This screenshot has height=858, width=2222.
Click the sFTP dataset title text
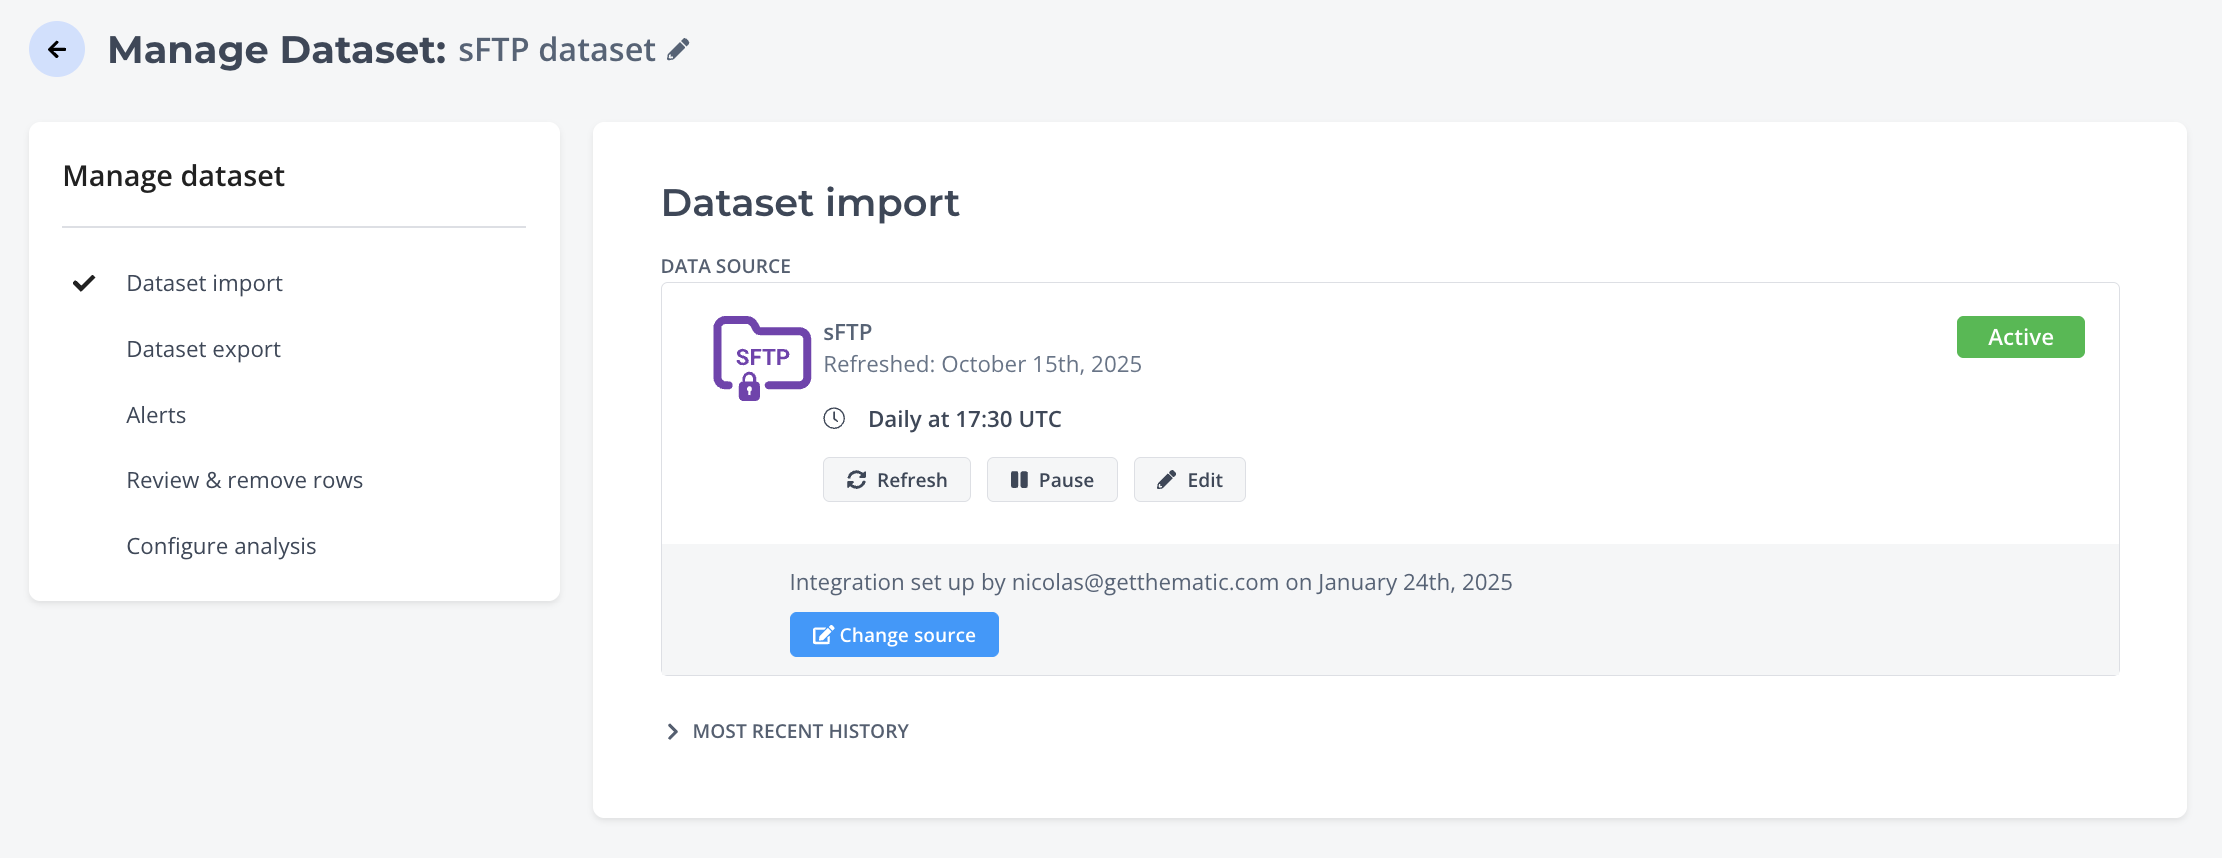[556, 49]
